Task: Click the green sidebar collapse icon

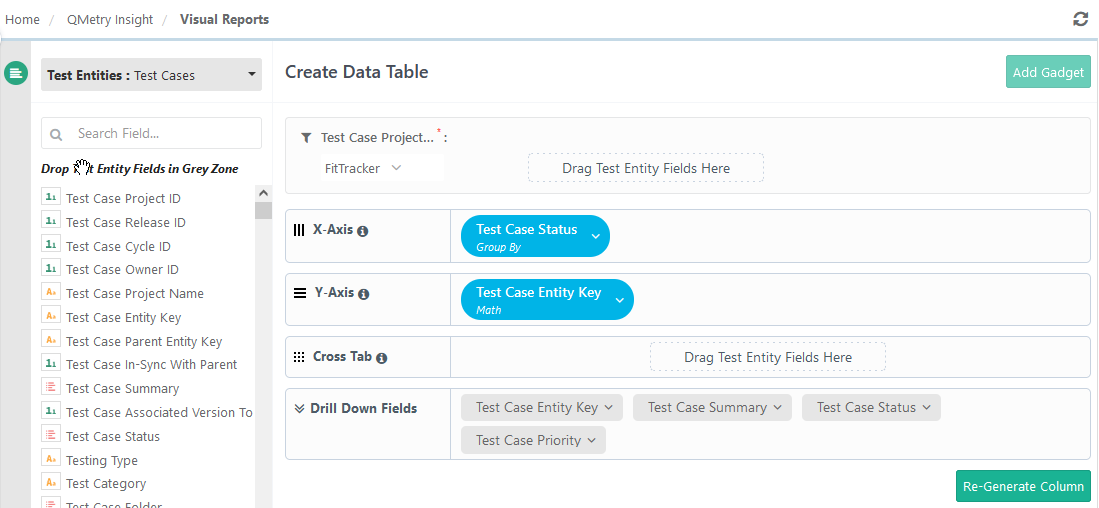Action: point(16,74)
